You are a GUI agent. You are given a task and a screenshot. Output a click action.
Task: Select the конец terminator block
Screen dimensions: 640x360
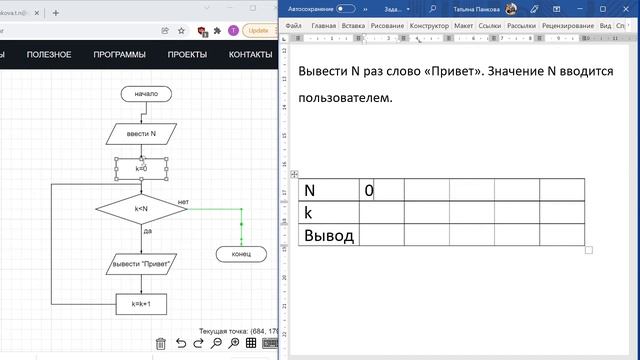(x=241, y=254)
